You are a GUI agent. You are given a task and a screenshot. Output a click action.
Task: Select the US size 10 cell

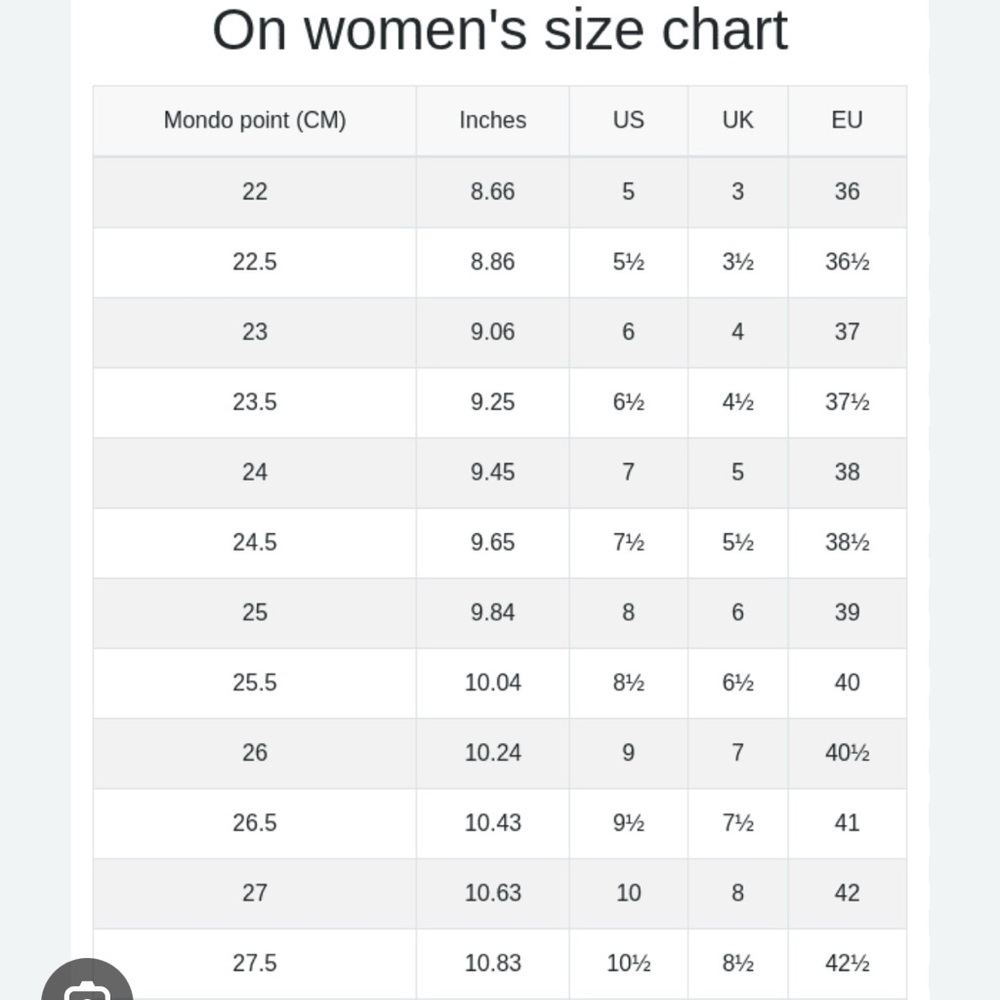click(628, 893)
